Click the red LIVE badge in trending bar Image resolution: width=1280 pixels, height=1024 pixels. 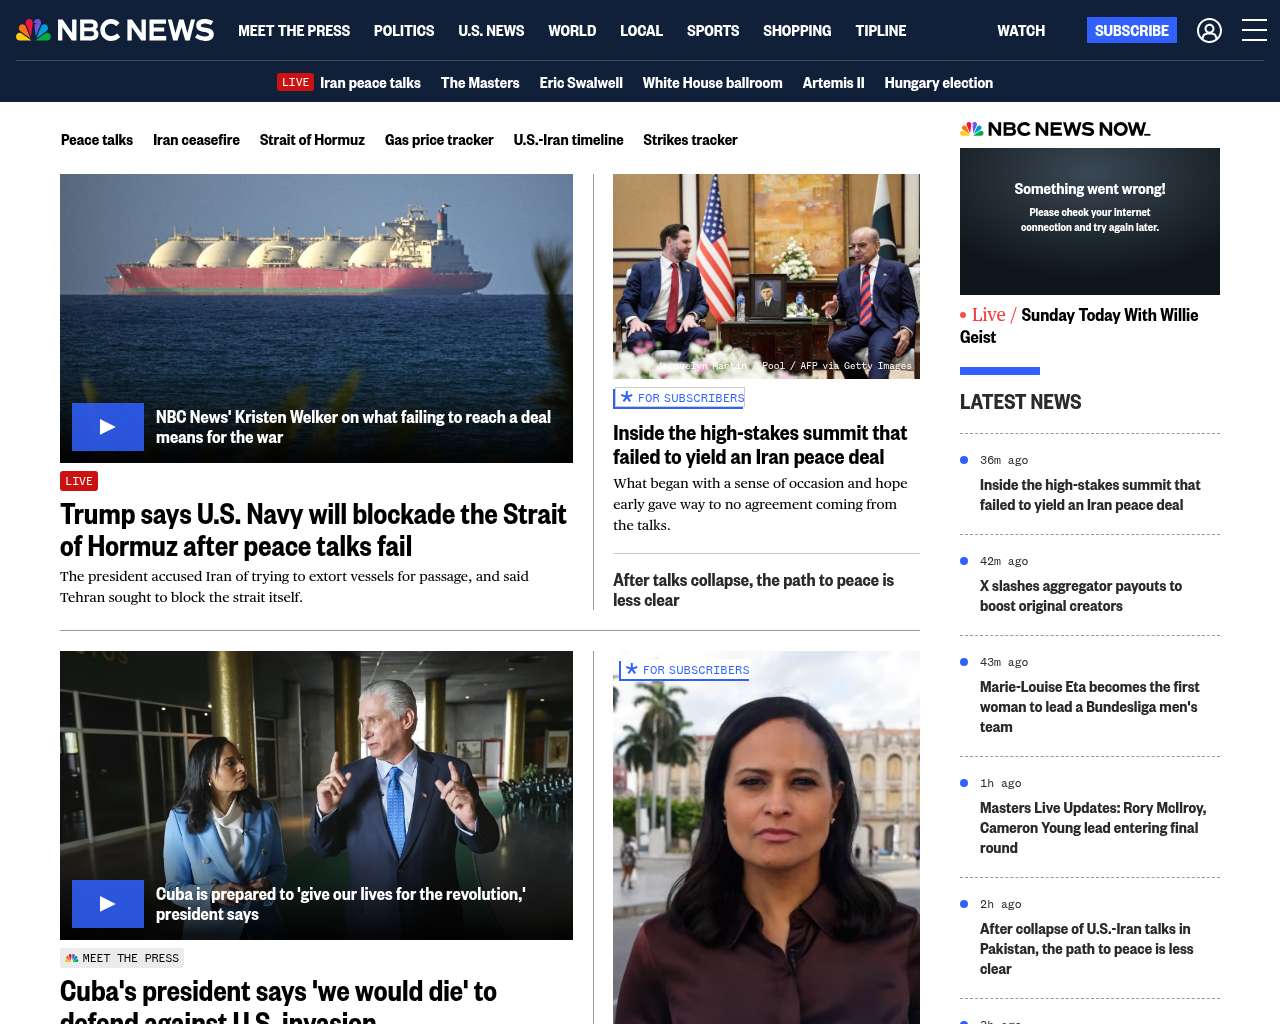tap(295, 82)
